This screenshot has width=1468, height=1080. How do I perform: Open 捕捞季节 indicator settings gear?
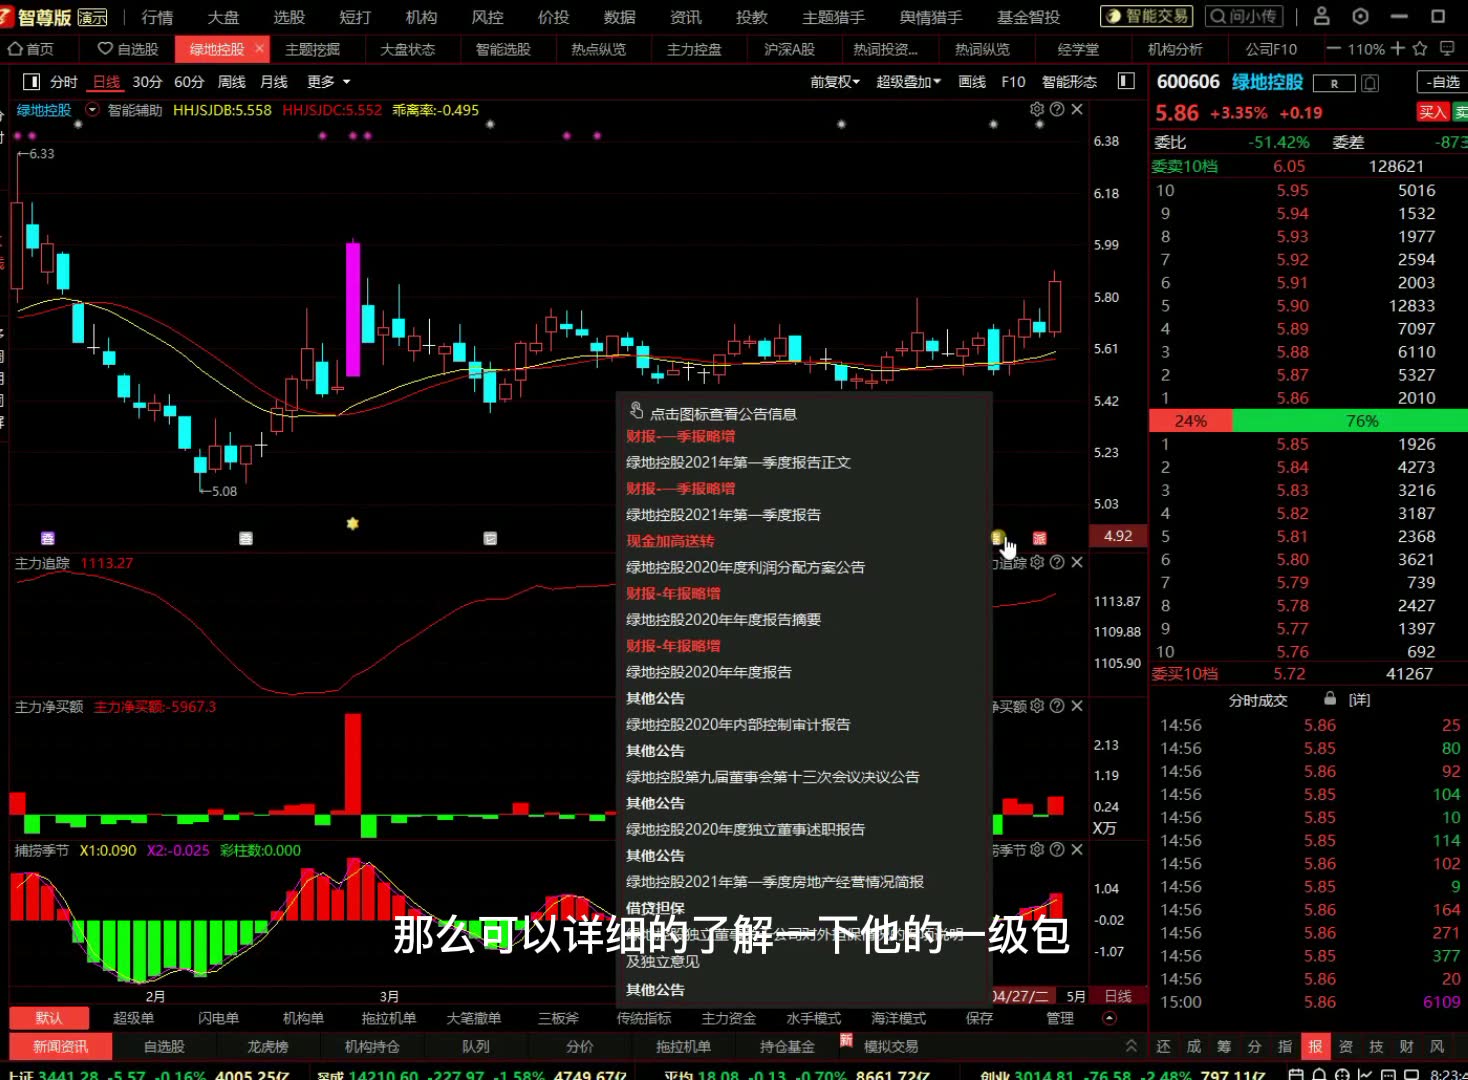[1037, 849]
